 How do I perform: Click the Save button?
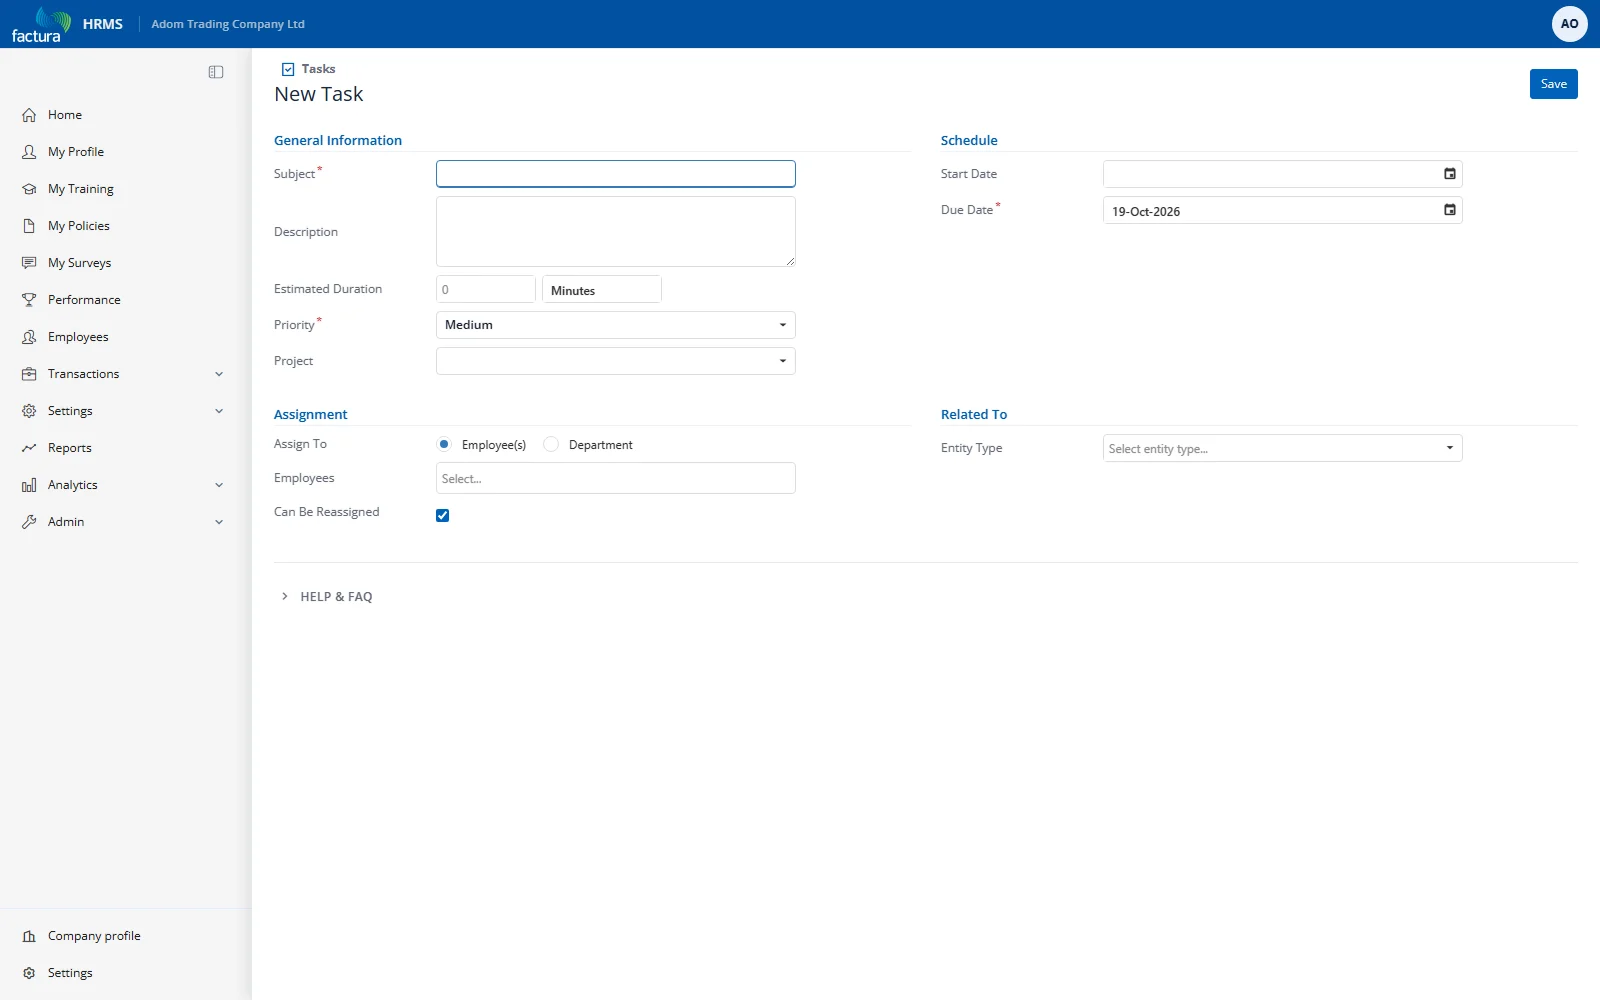point(1554,84)
